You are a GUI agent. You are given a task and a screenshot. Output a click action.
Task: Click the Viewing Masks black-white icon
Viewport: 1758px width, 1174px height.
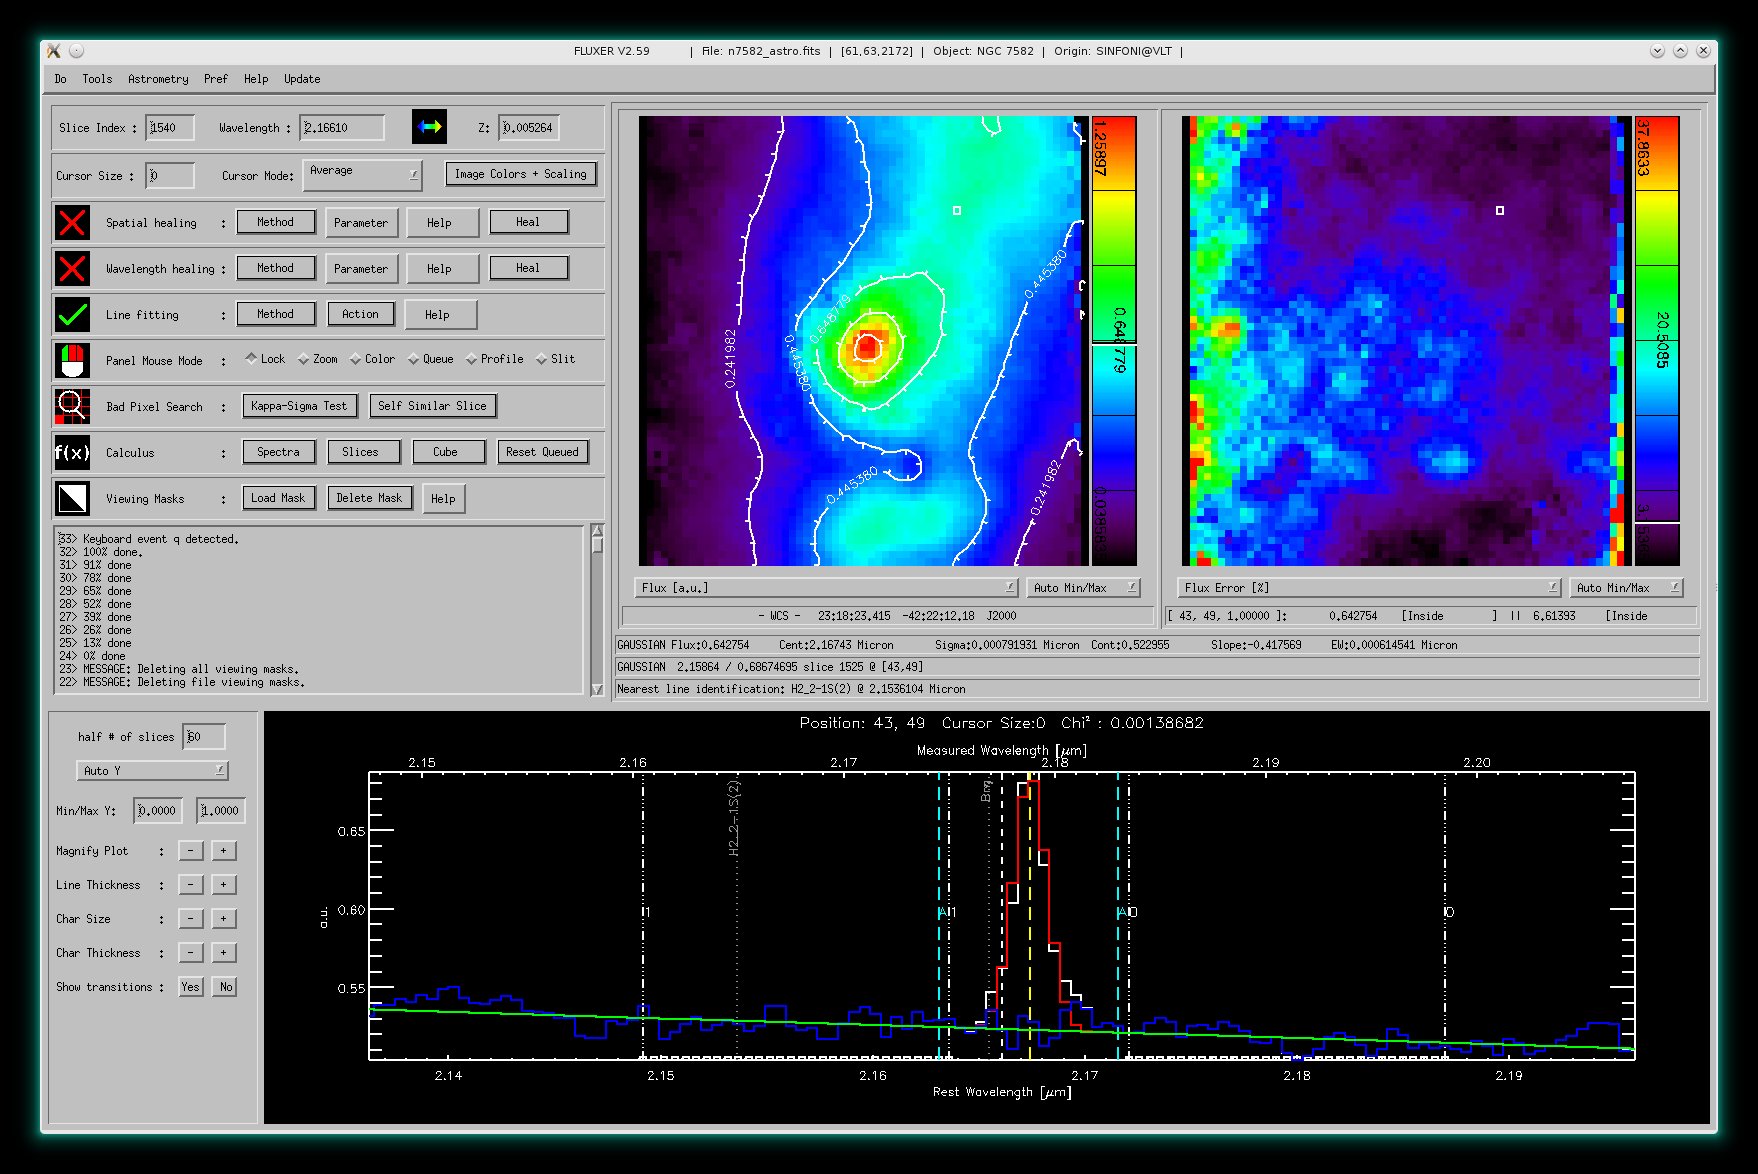pos(72,498)
